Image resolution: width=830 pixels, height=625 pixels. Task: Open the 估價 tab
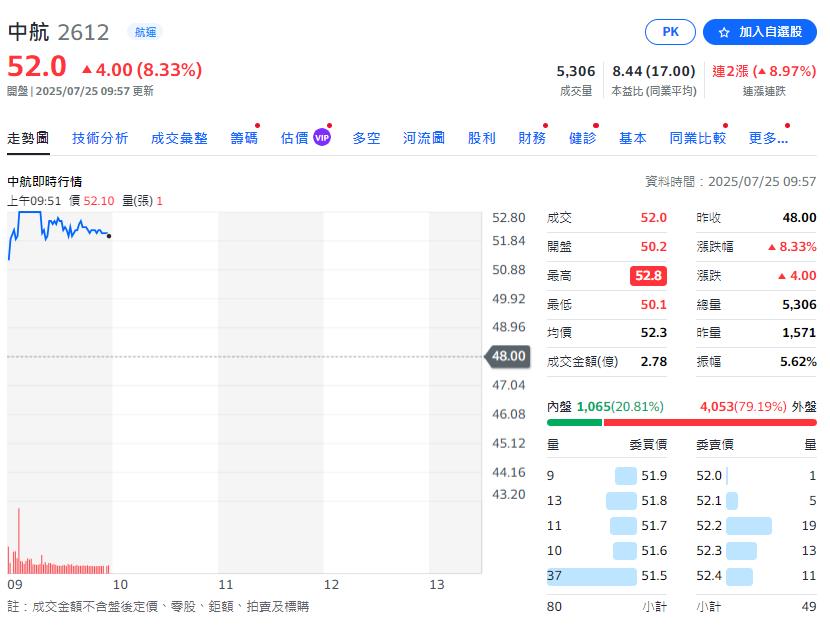pyautogui.click(x=294, y=138)
